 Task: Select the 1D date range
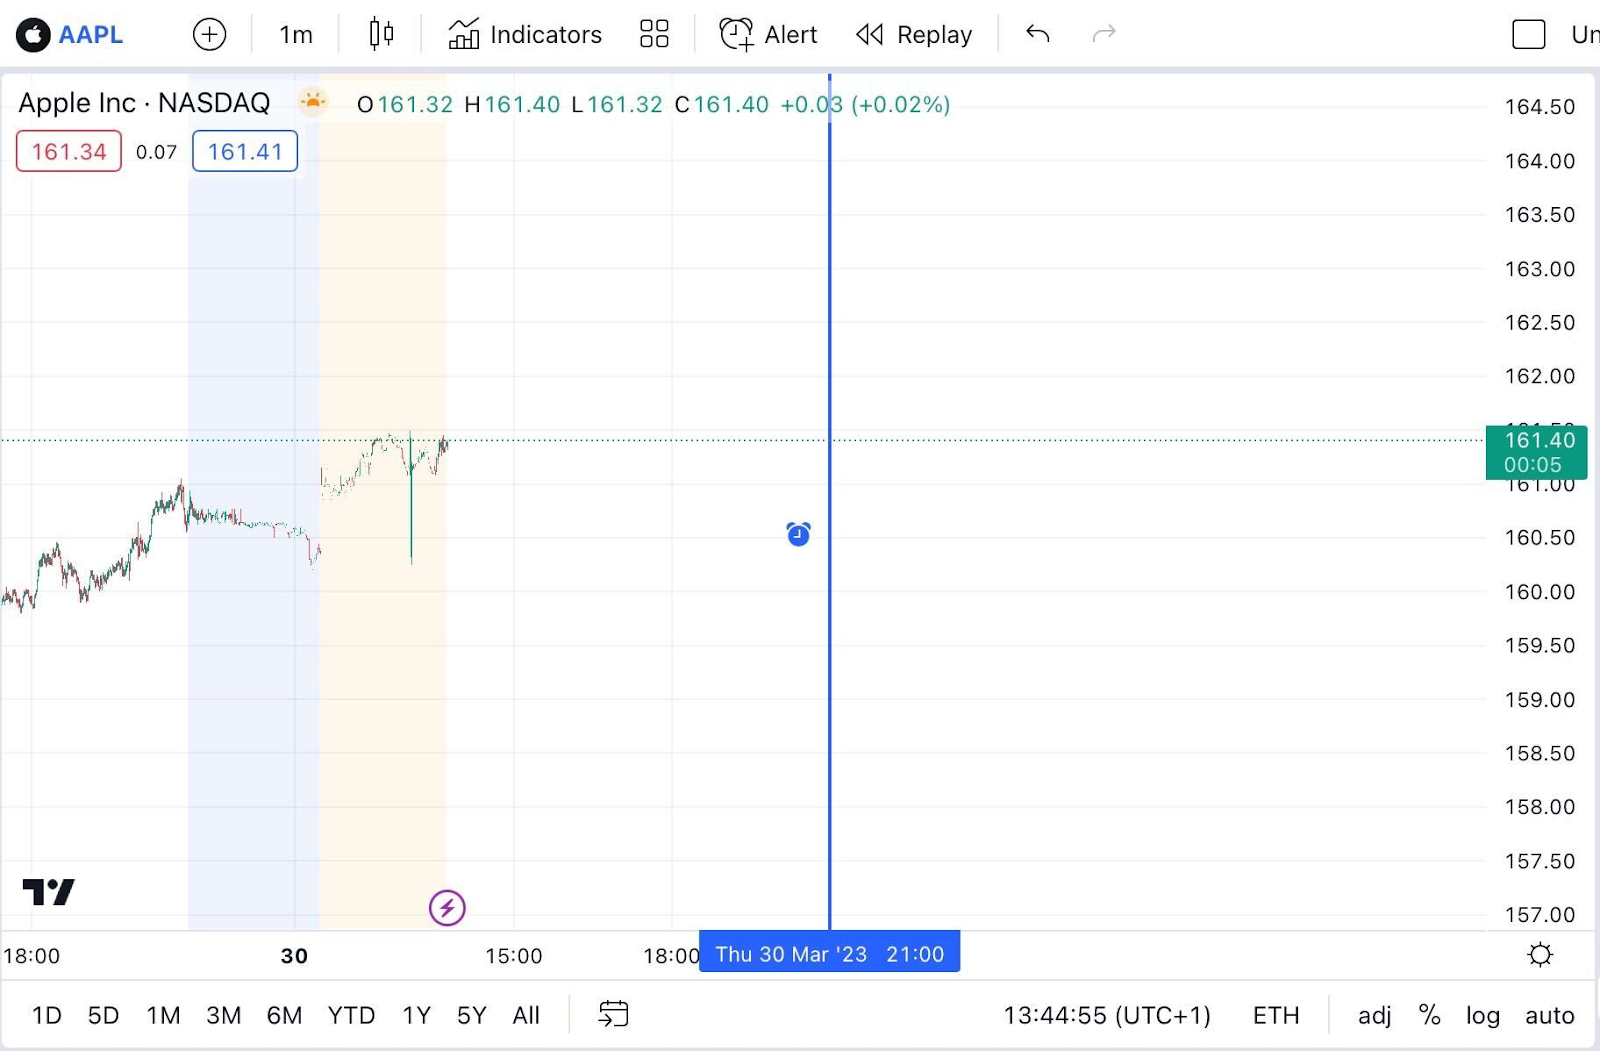(x=47, y=1016)
